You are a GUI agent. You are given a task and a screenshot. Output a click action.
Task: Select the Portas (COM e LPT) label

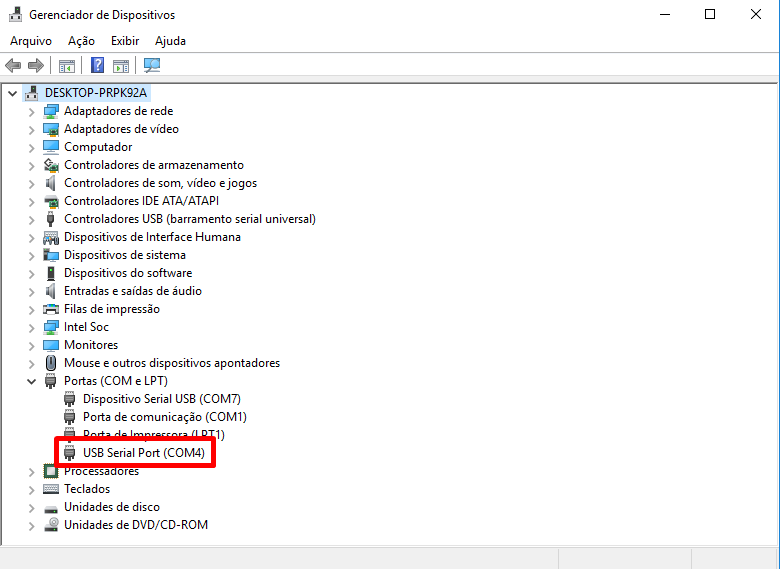[x=116, y=381]
